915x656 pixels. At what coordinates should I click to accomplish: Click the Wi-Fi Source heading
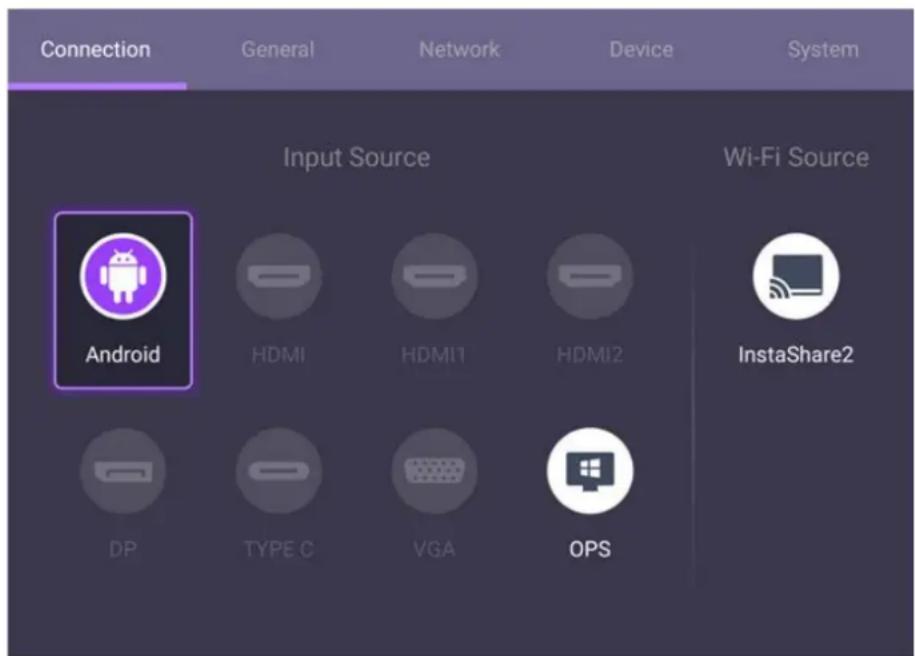(x=796, y=158)
